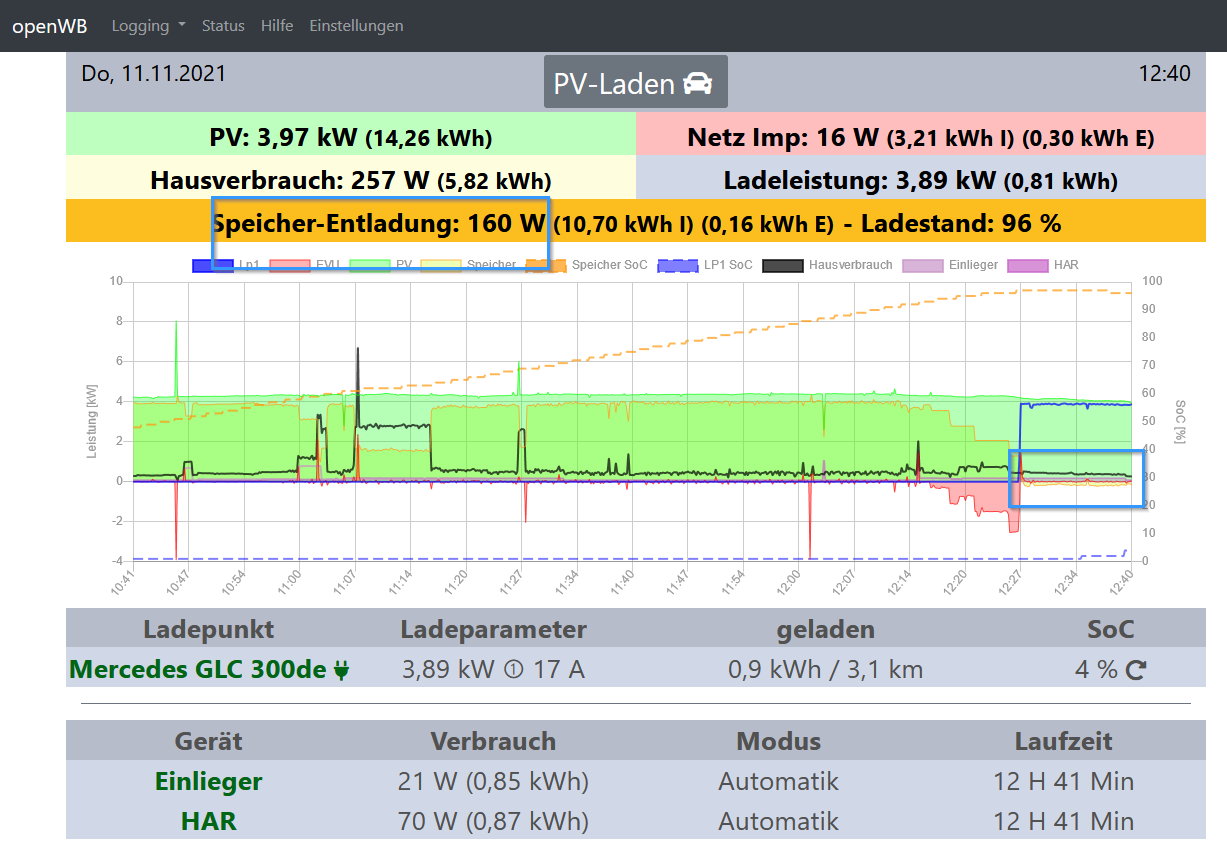This screenshot has width=1227, height=850.
Task: Open the Logging dropdown menu
Action: 148,26
